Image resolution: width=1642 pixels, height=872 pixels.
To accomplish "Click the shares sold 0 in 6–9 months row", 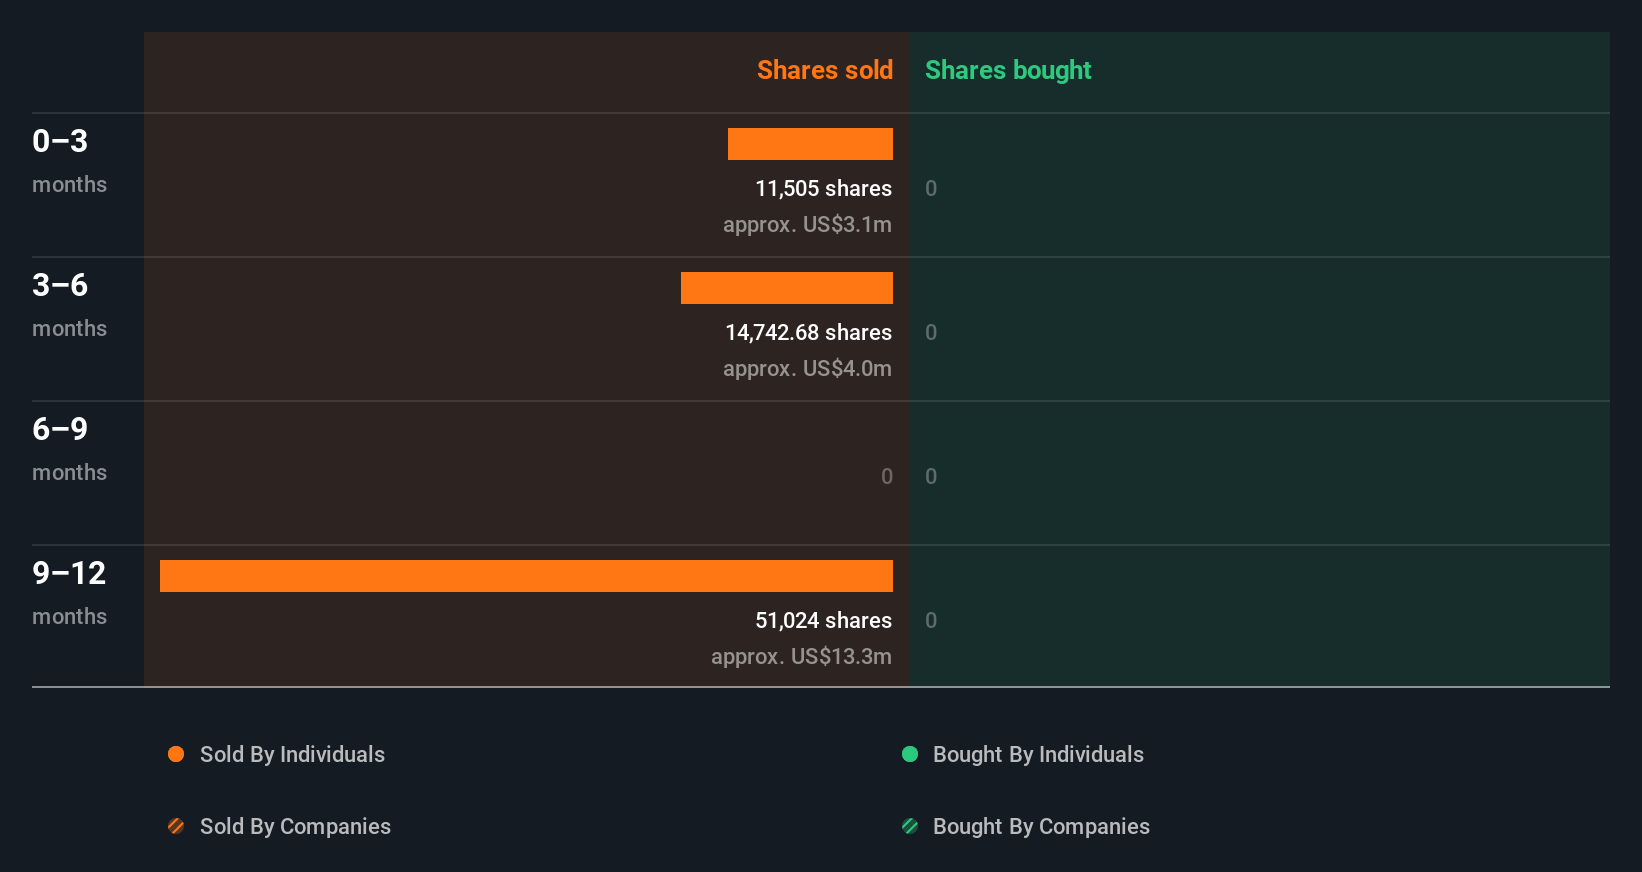I will (887, 476).
